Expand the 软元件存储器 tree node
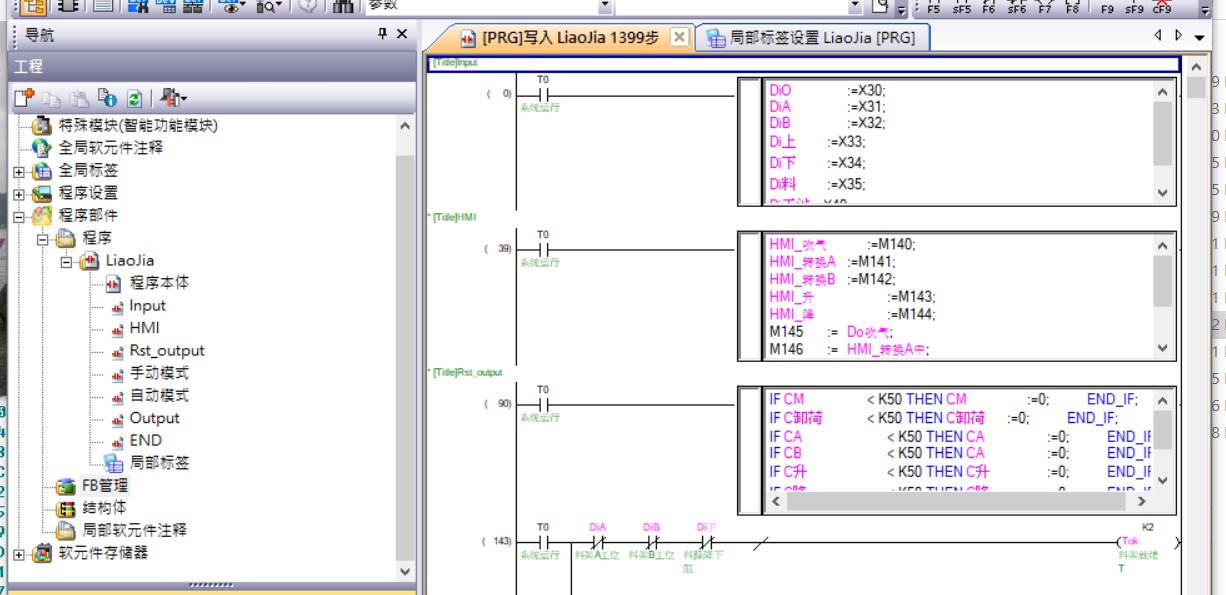1226x595 pixels. click(19, 553)
